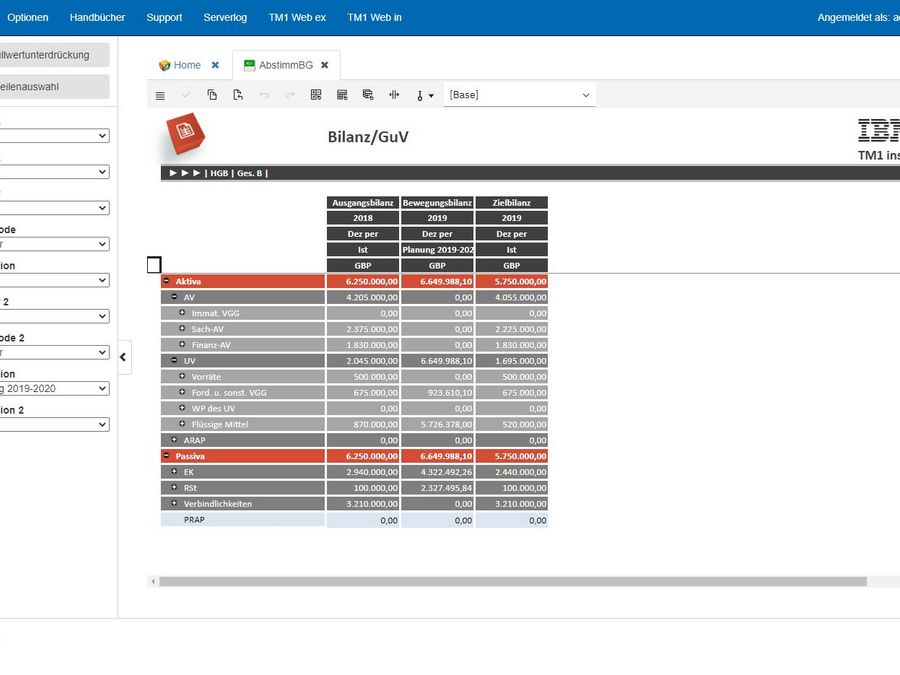
Task: Click the recalculate grid icon in the toolbar
Action: click(x=316, y=95)
